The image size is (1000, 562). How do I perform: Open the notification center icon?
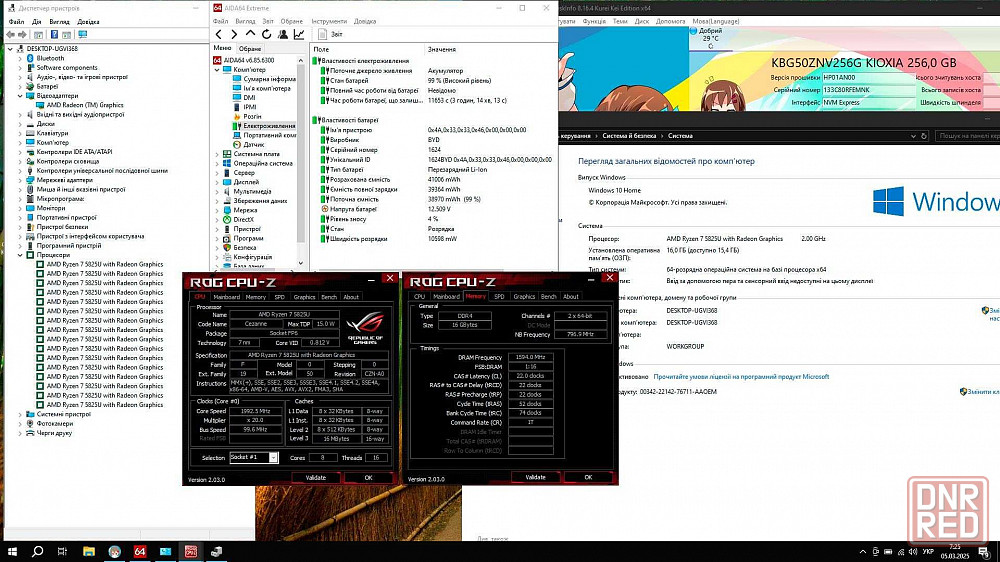pyautogui.click(x=984, y=552)
